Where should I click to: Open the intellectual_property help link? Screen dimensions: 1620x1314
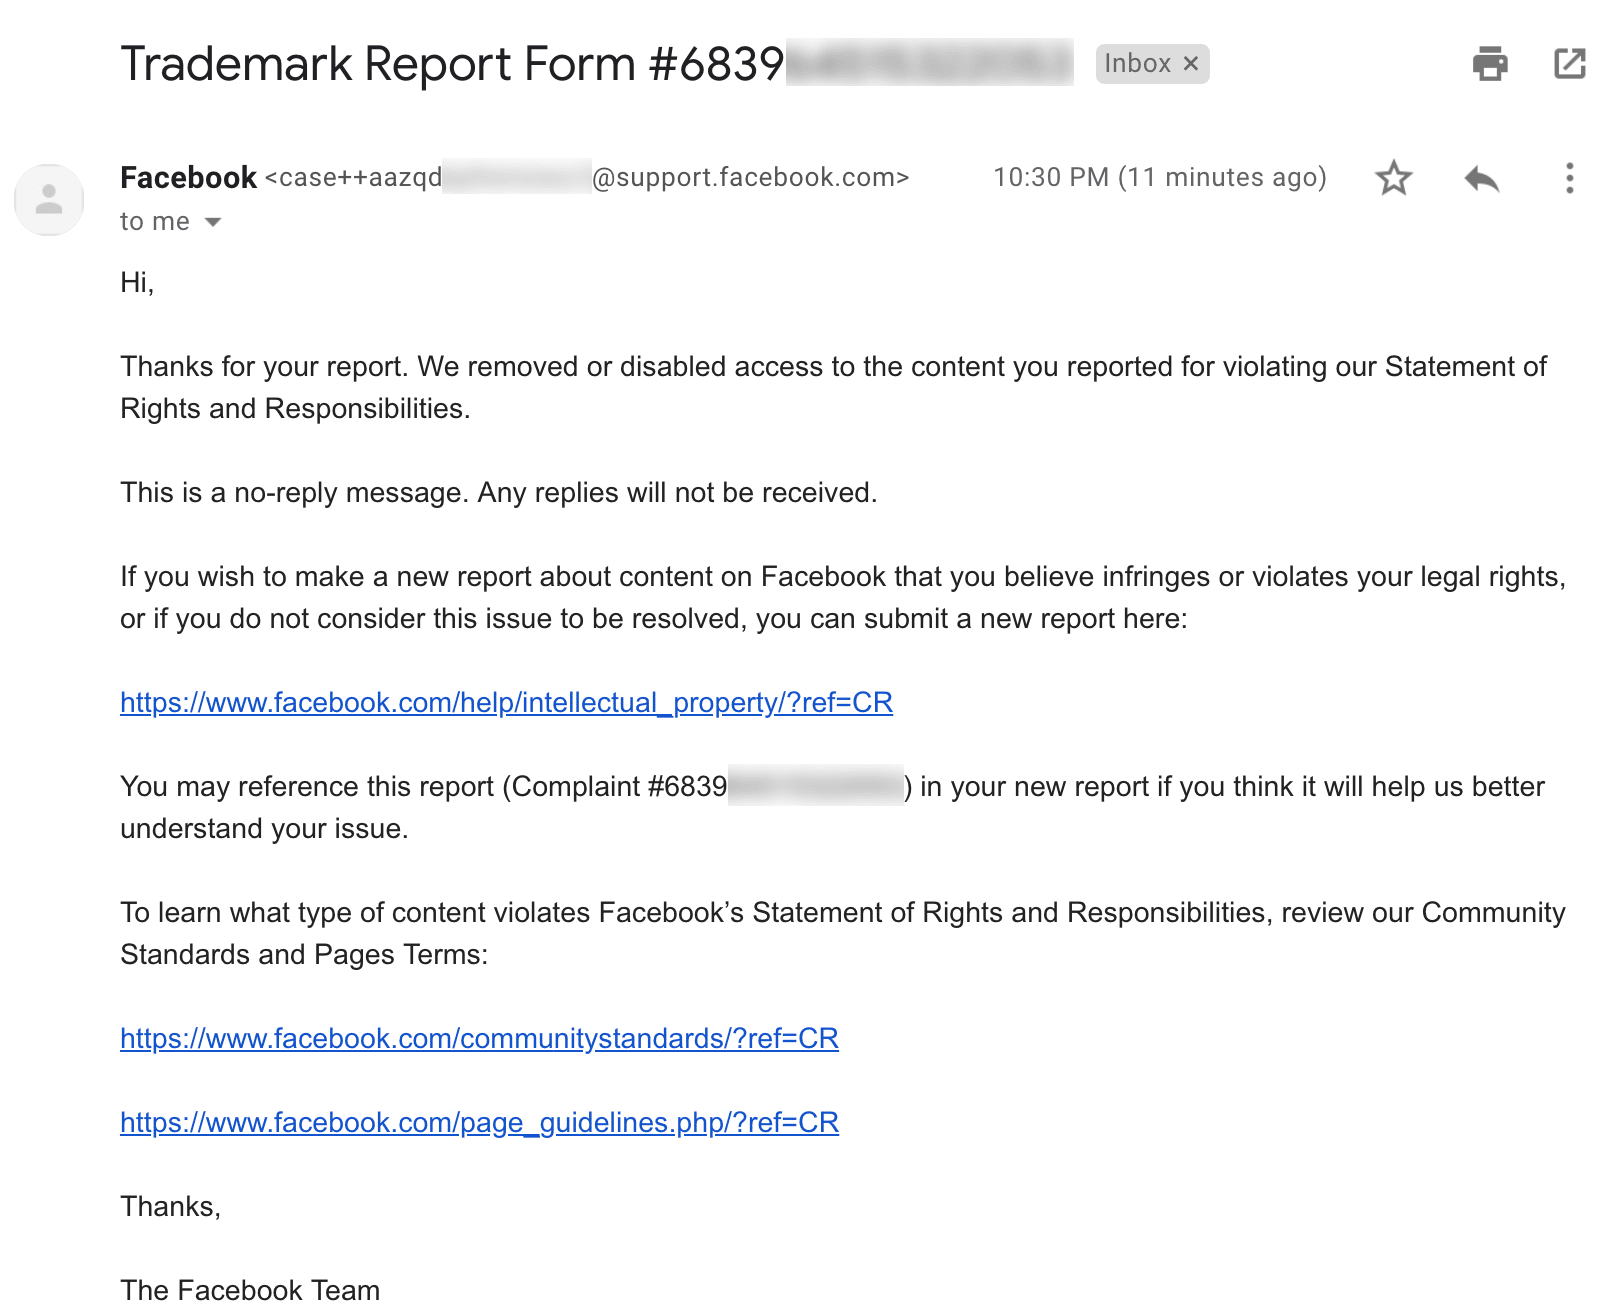(x=507, y=703)
